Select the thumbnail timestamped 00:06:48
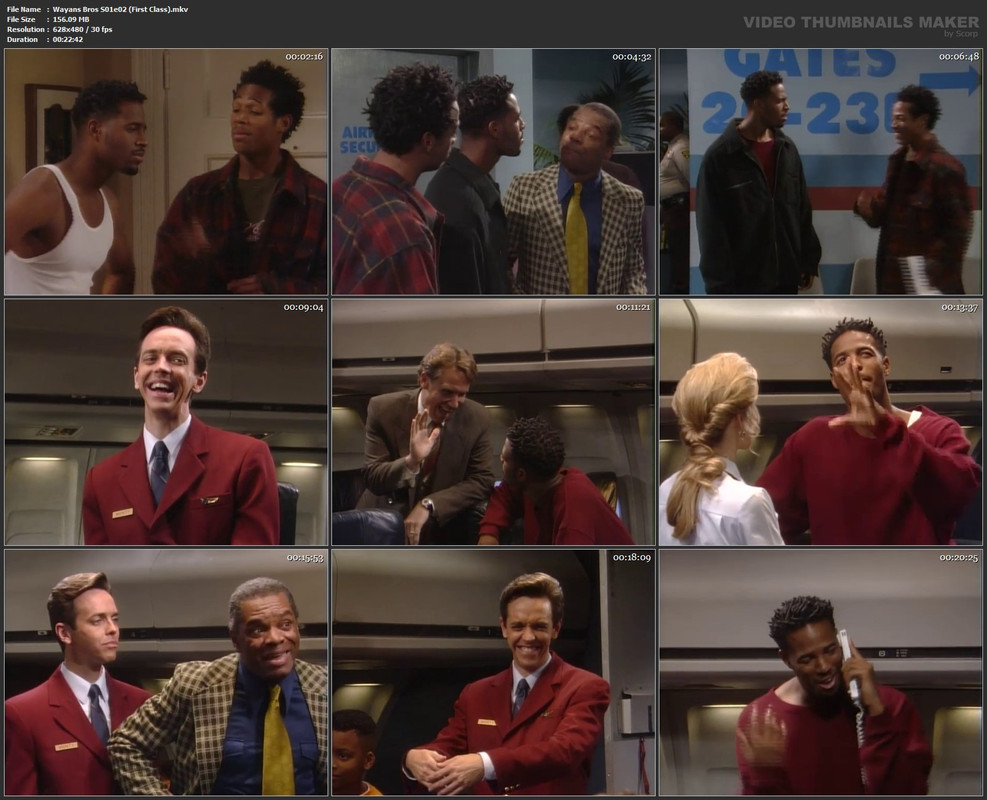This screenshot has height=800, width=987. [821, 171]
